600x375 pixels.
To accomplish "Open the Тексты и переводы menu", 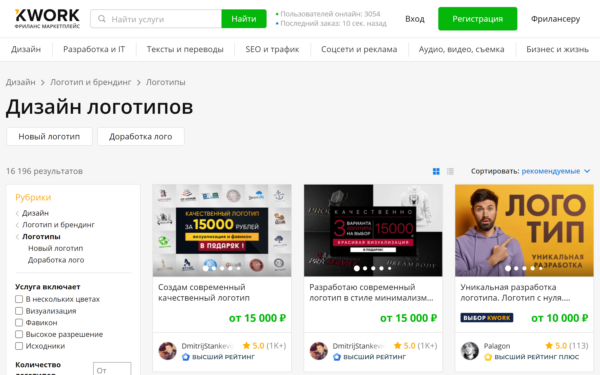I will 185,49.
